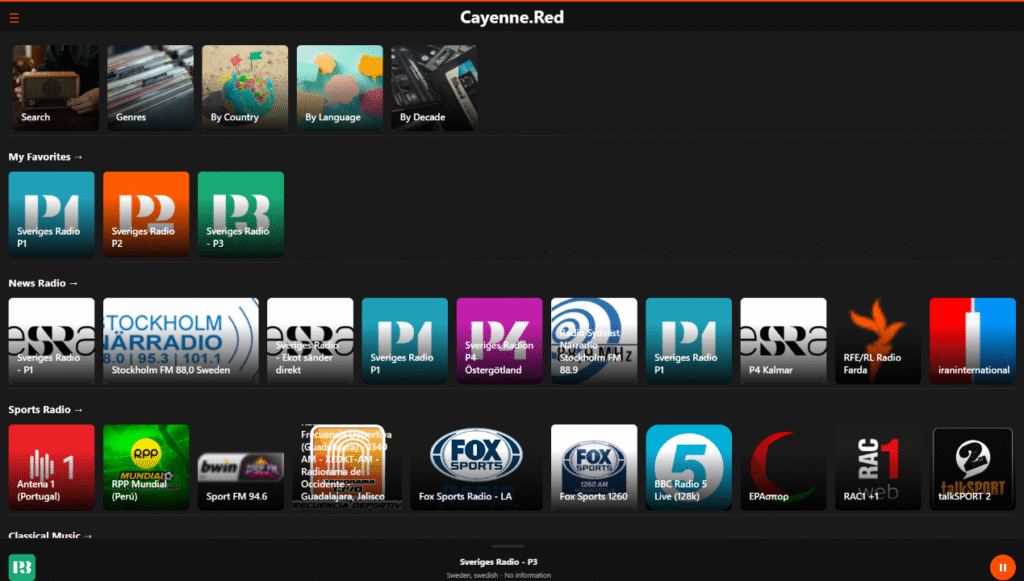This screenshot has width=1024, height=581.
Task: Open the My Favorites section link
Action: [x=46, y=157]
